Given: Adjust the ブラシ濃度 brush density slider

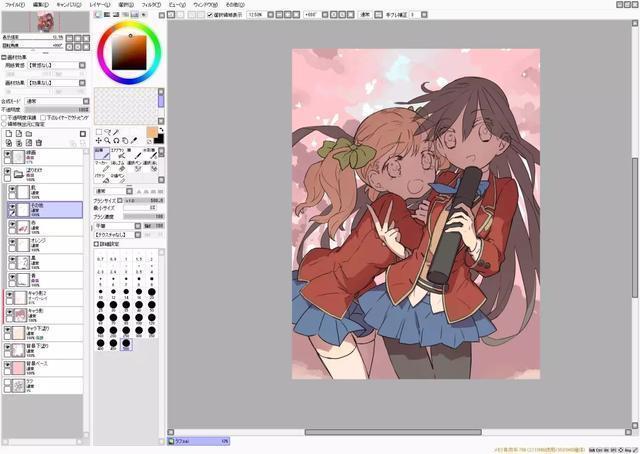Looking at the screenshot, I should coord(144,217).
